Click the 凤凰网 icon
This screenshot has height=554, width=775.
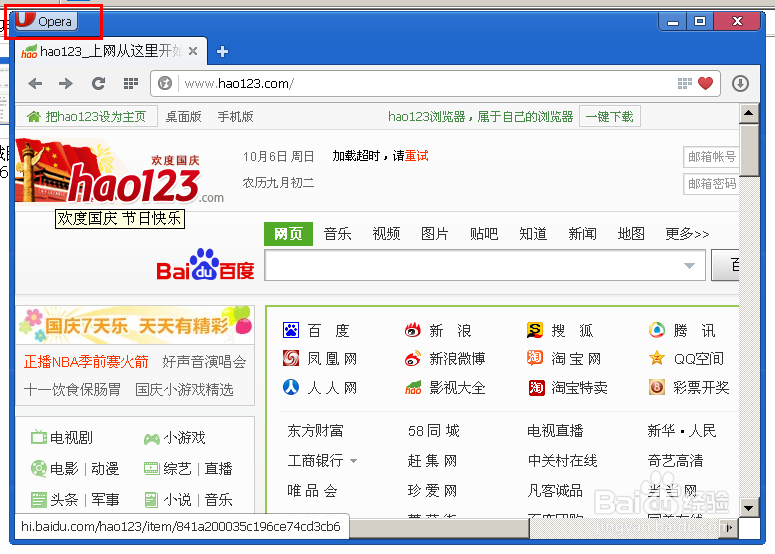point(291,358)
